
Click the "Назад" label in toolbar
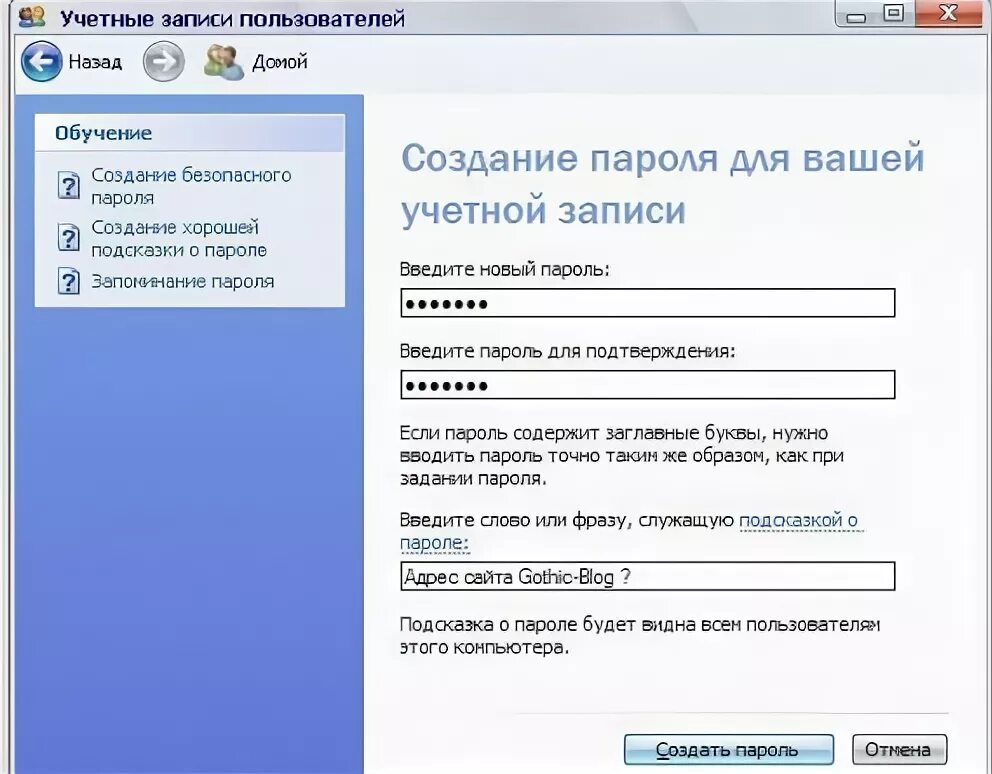[95, 61]
